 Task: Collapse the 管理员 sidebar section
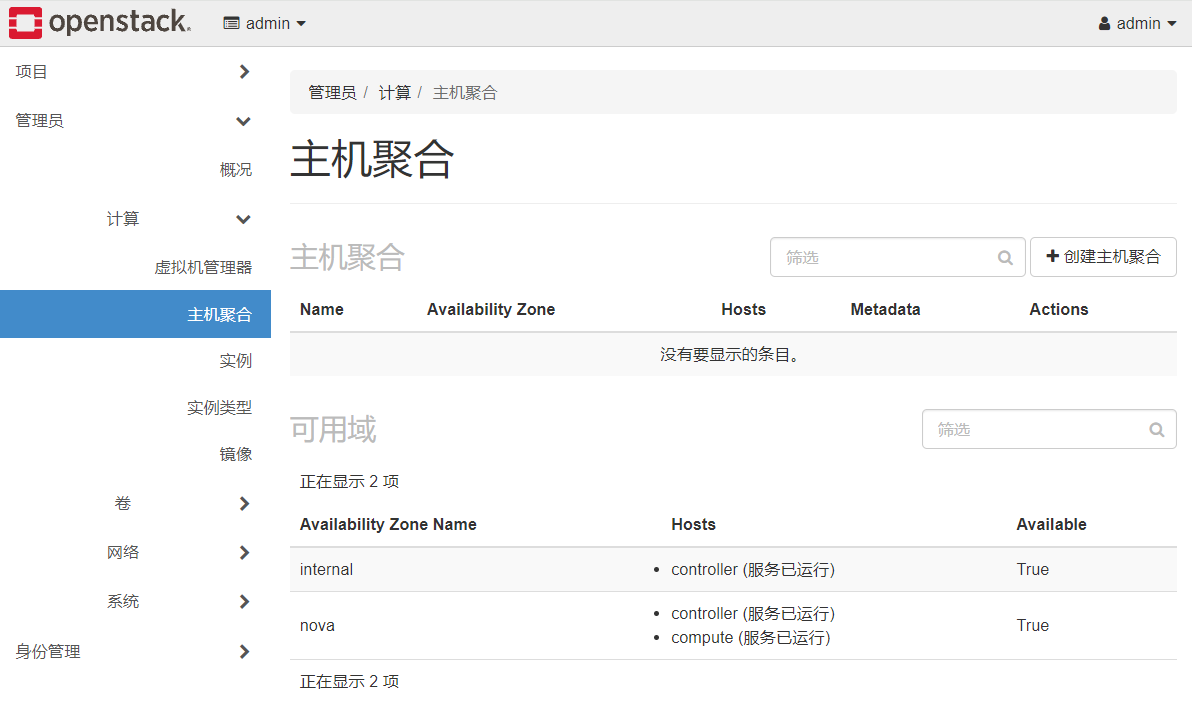click(x=135, y=121)
